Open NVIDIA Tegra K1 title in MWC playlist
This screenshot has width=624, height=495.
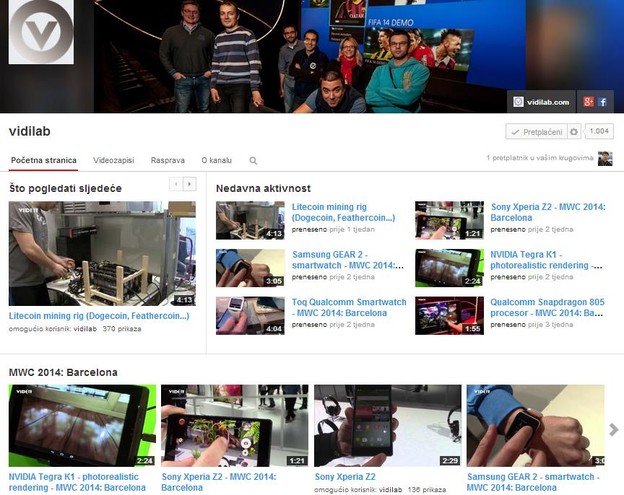pos(77,482)
